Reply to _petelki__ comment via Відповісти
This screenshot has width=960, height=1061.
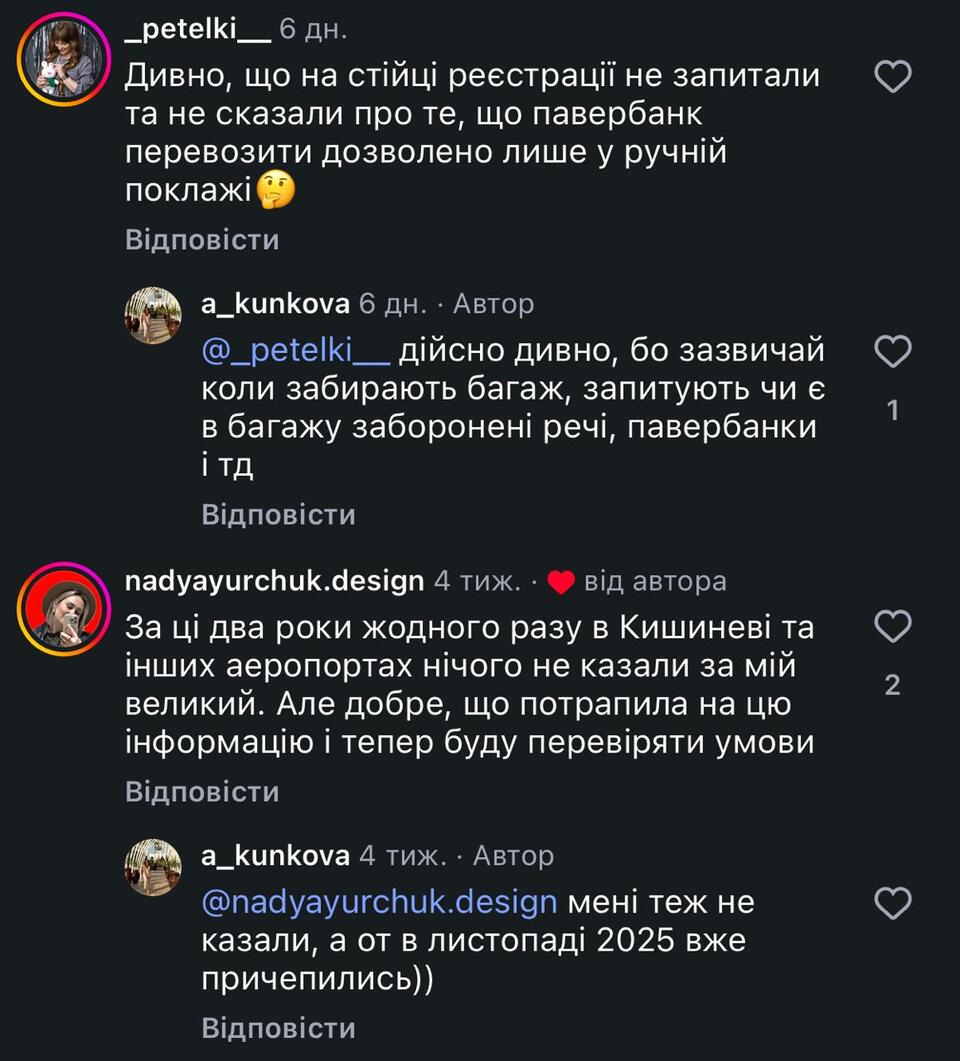[x=202, y=240]
